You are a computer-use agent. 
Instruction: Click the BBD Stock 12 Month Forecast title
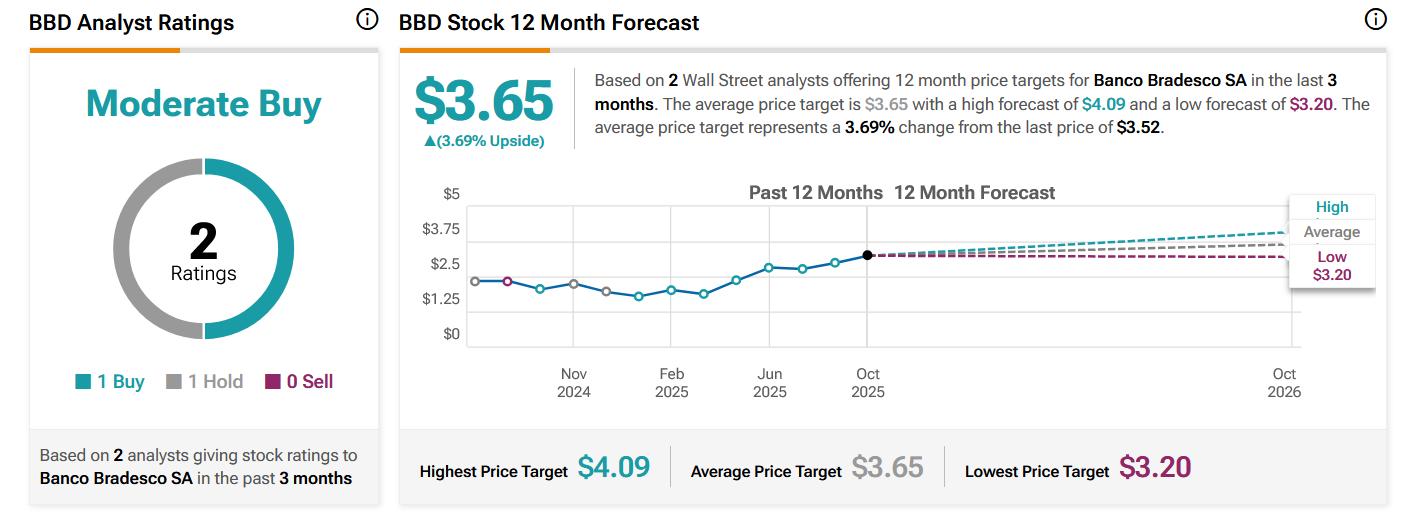pos(549,22)
